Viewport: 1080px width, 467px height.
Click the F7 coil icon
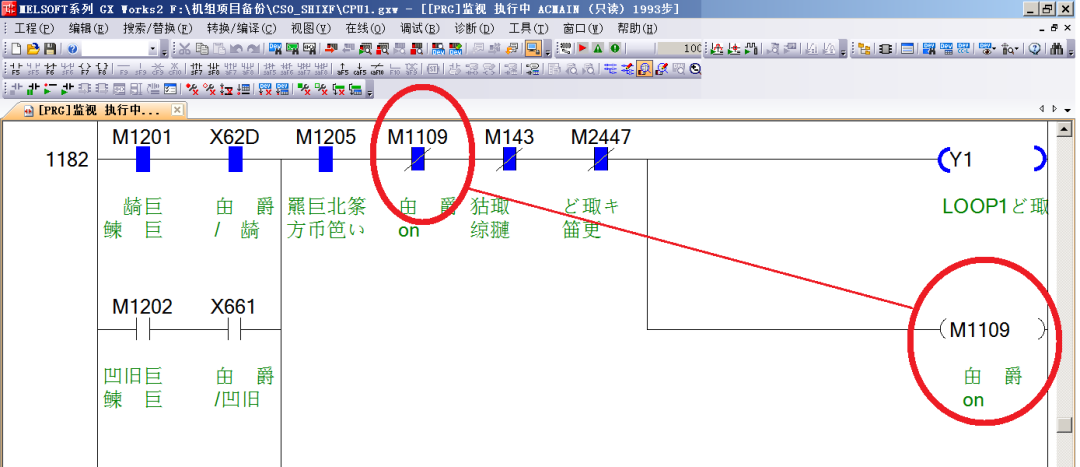[85, 69]
